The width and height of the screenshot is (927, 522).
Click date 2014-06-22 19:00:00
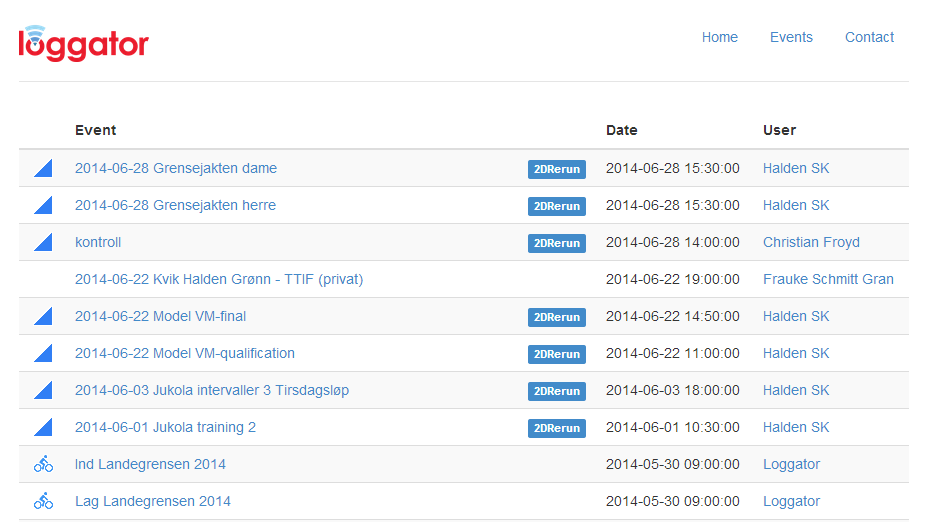[673, 279]
